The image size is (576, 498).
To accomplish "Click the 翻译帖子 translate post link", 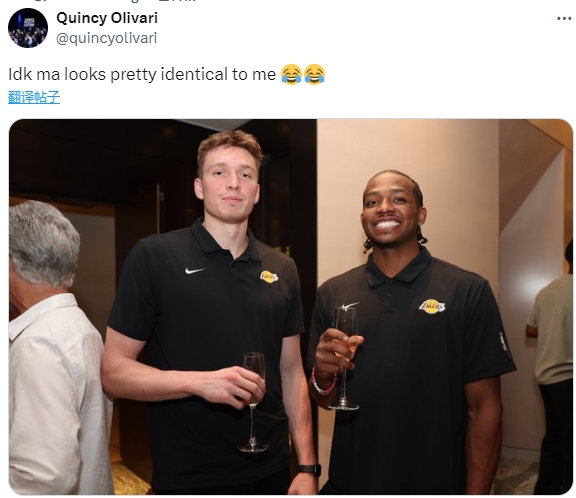I will [x=34, y=97].
